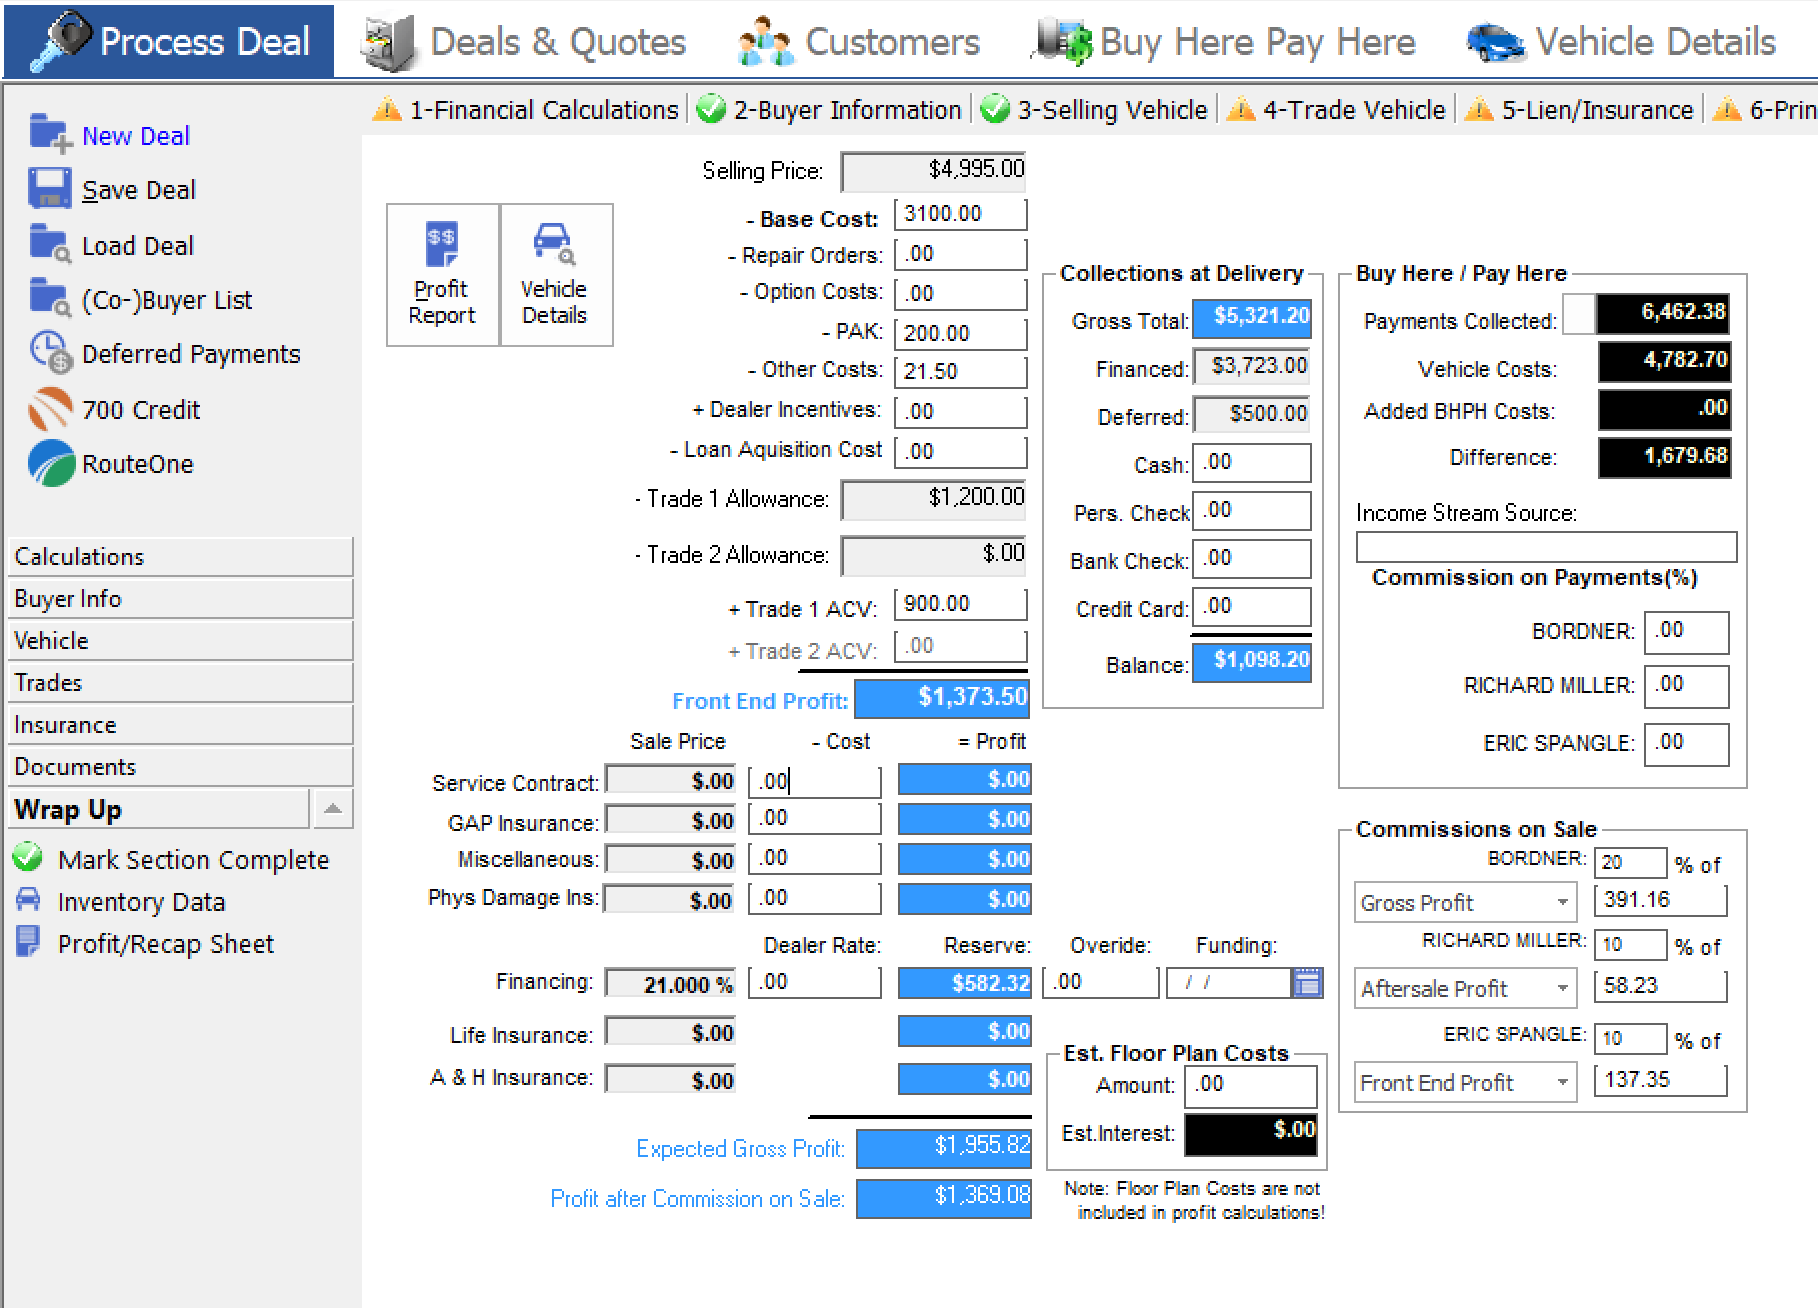Image resolution: width=1818 pixels, height=1308 pixels.
Task: Open the RouteOne icon
Action: [50, 464]
